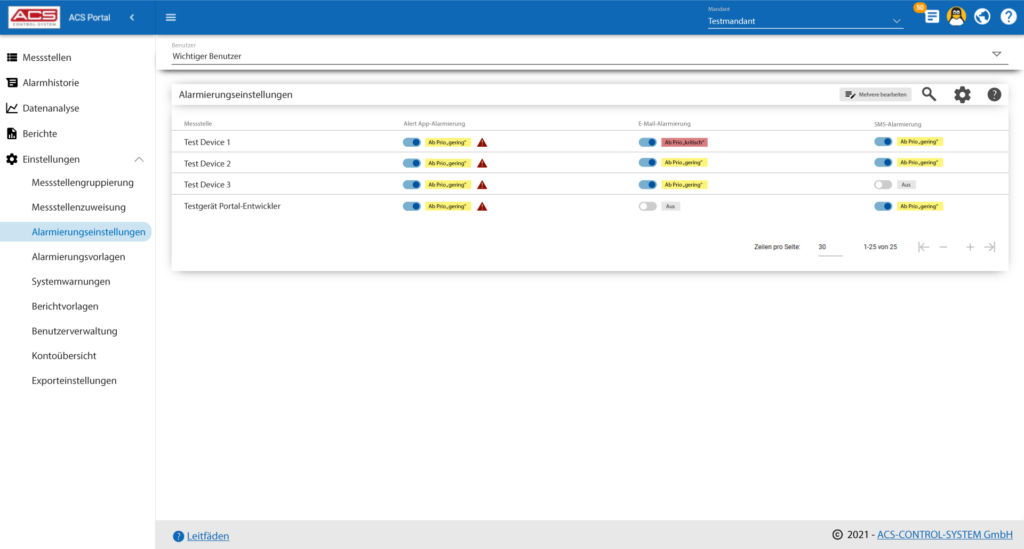Open Berichtvorlagen settings page
The image size is (1024, 549).
tap(65, 307)
